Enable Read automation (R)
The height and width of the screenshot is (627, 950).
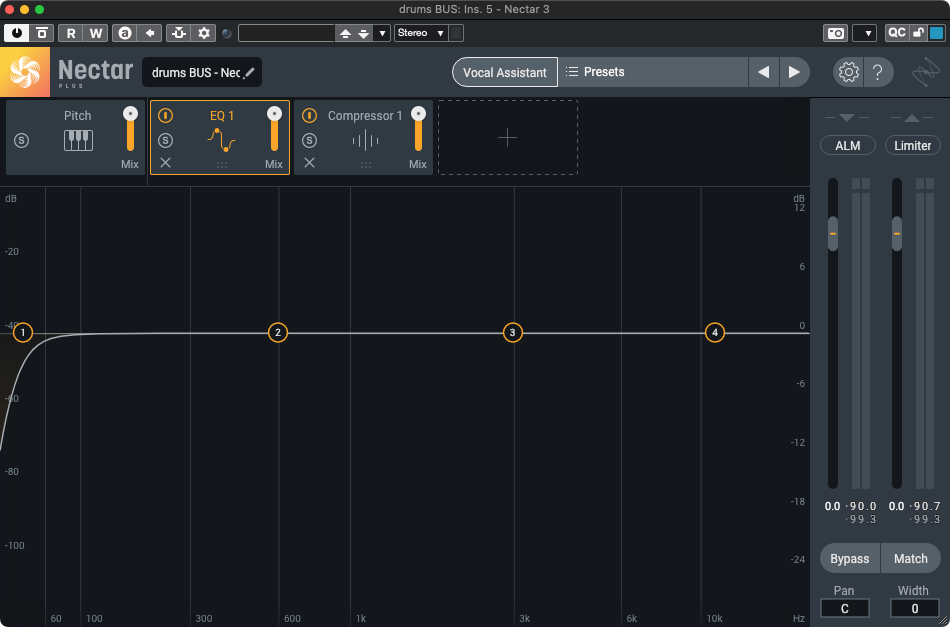point(71,33)
